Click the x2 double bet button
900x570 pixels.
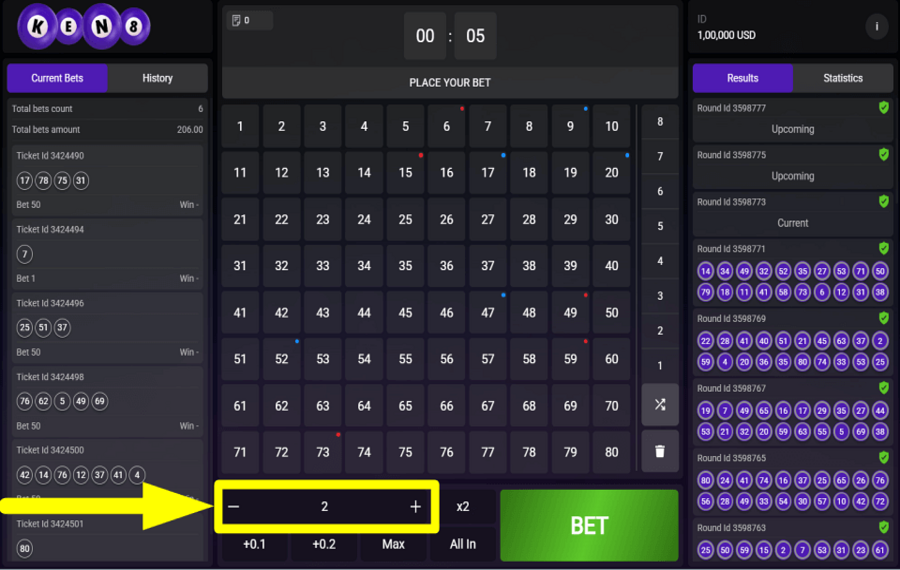coord(463,507)
